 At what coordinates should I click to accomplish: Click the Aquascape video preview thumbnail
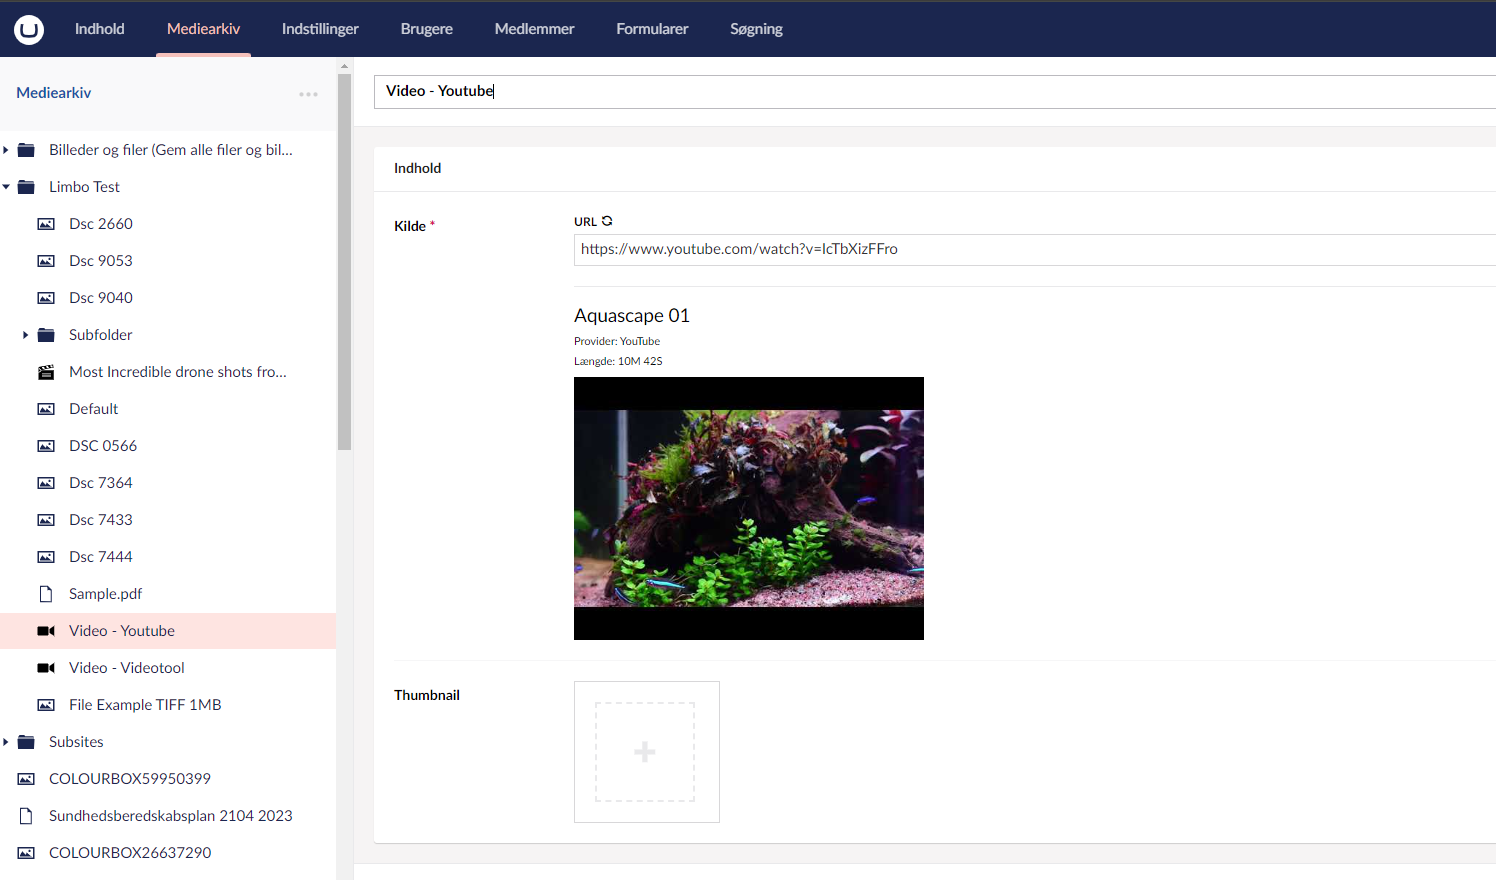click(748, 508)
